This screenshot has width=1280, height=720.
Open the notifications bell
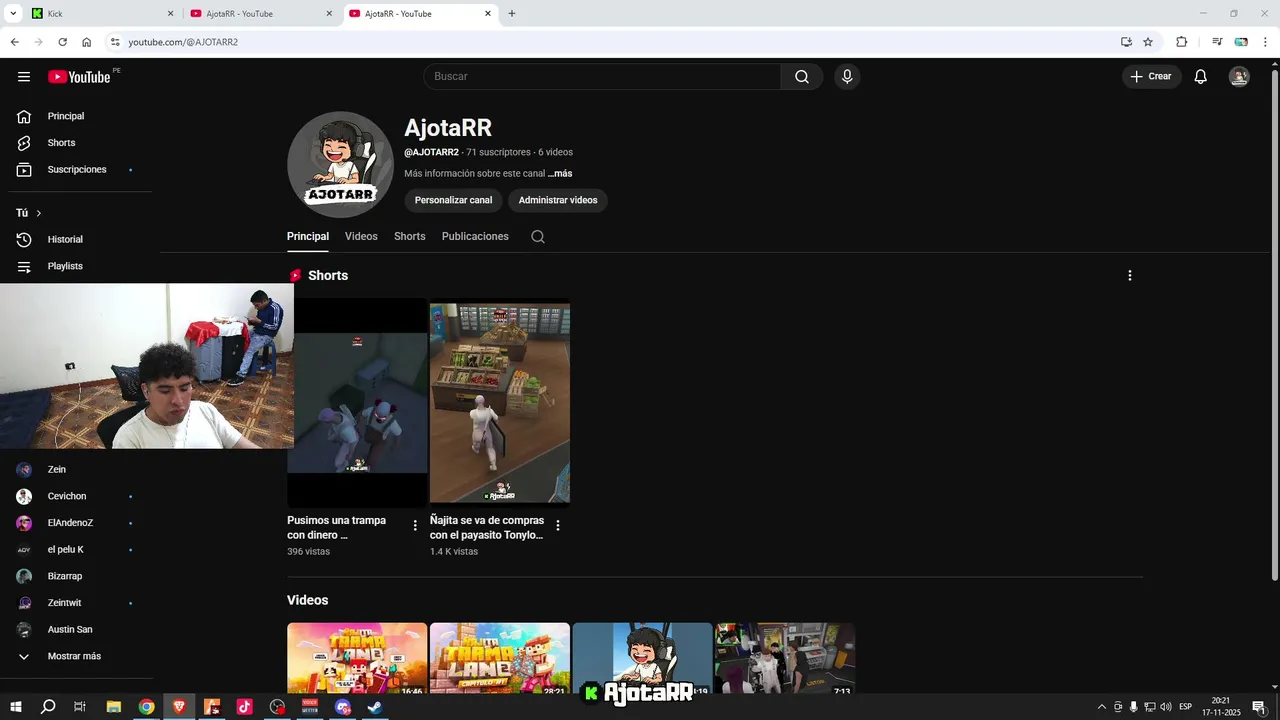tap(1201, 77)
